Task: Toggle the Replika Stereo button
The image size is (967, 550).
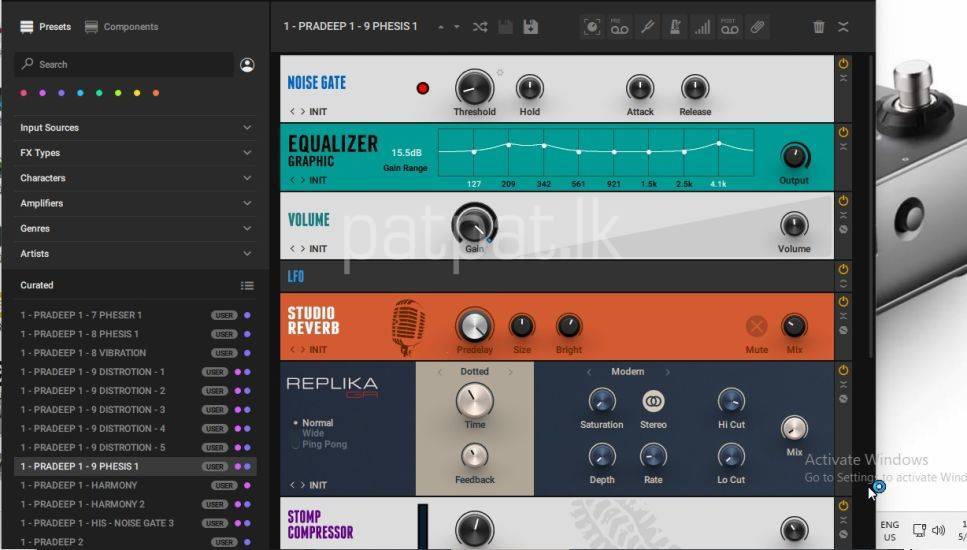Action: point(653,401)
